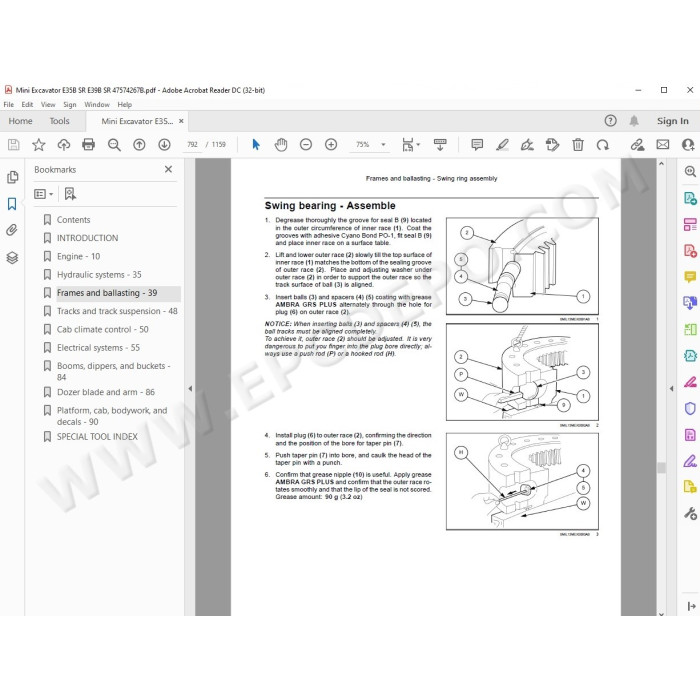
Task: Open Export PDF tool in right pane
Action: pos(690,198)
